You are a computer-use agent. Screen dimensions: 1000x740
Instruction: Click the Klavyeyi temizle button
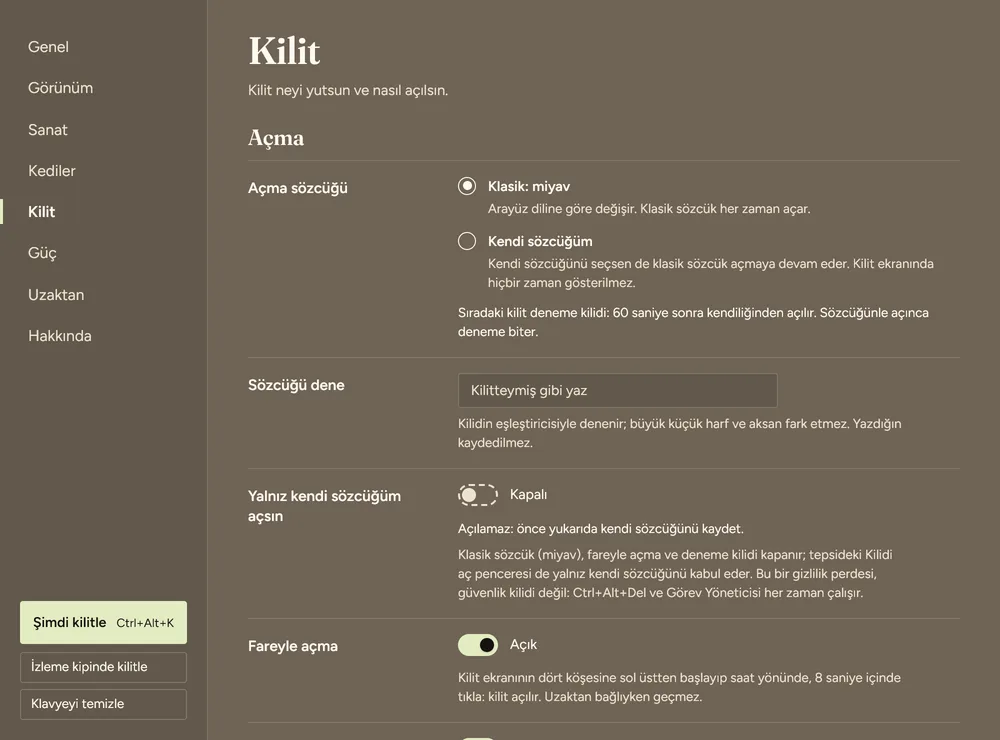coord(103,704)
